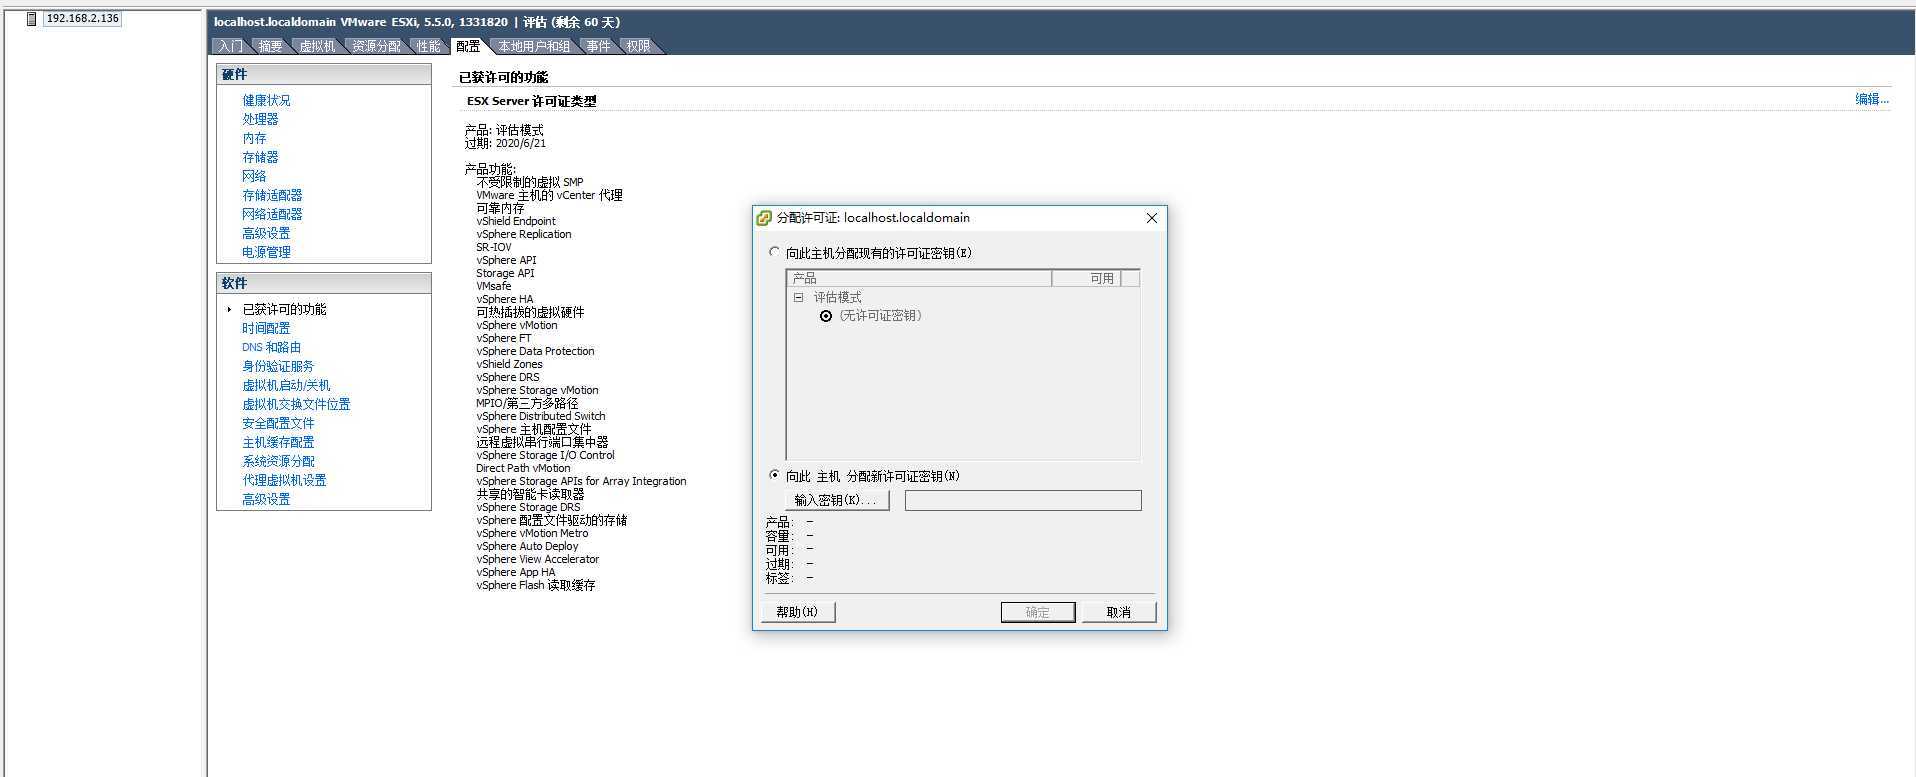The height and width of the screenshot is (777, 1916).
Task: Click the '过期: 2020/6/21' expiry text
Action: [x=505, y=143]
